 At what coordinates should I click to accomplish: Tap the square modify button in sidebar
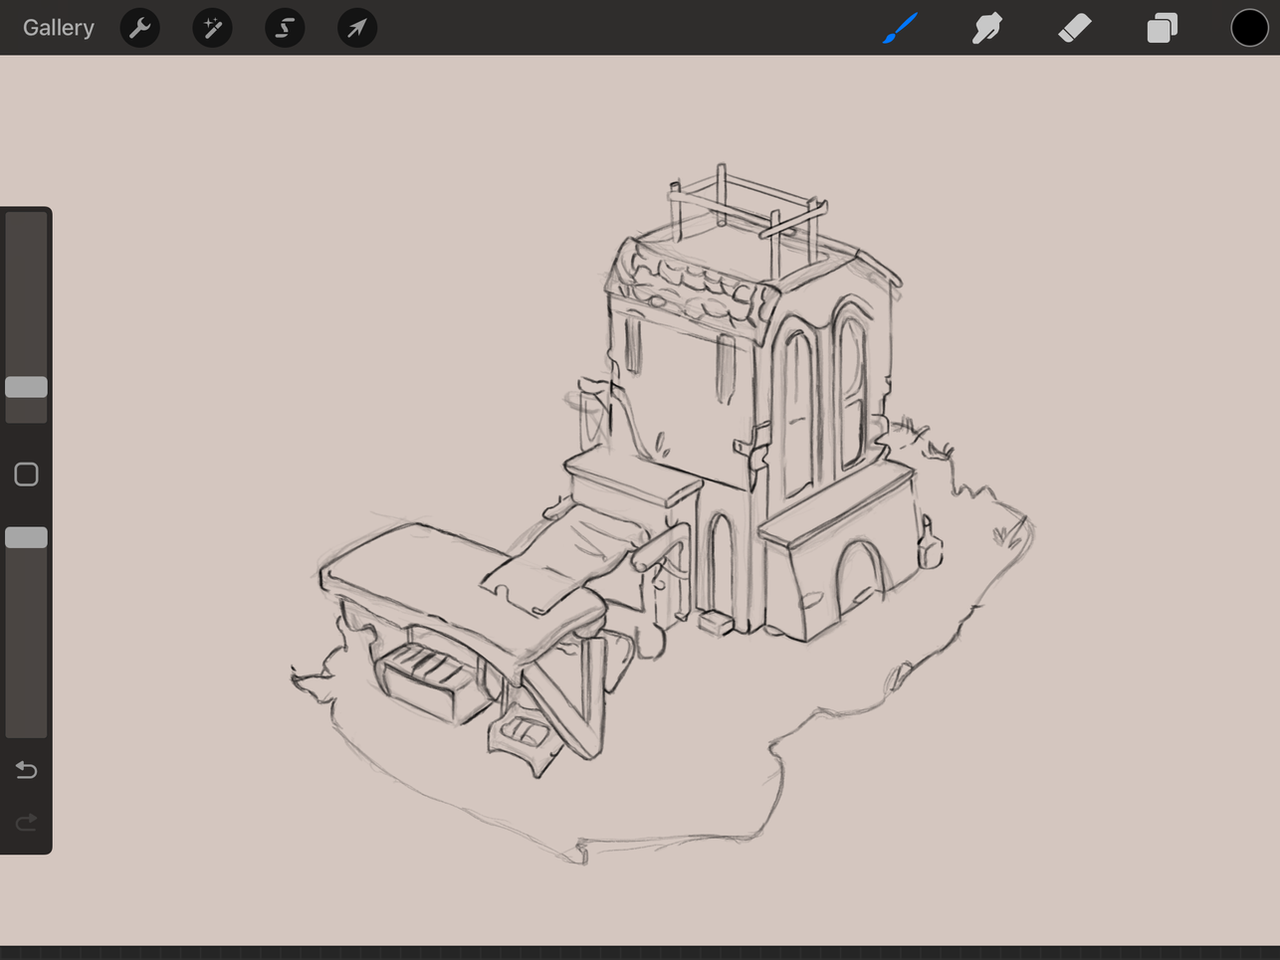tap(26, 474)
